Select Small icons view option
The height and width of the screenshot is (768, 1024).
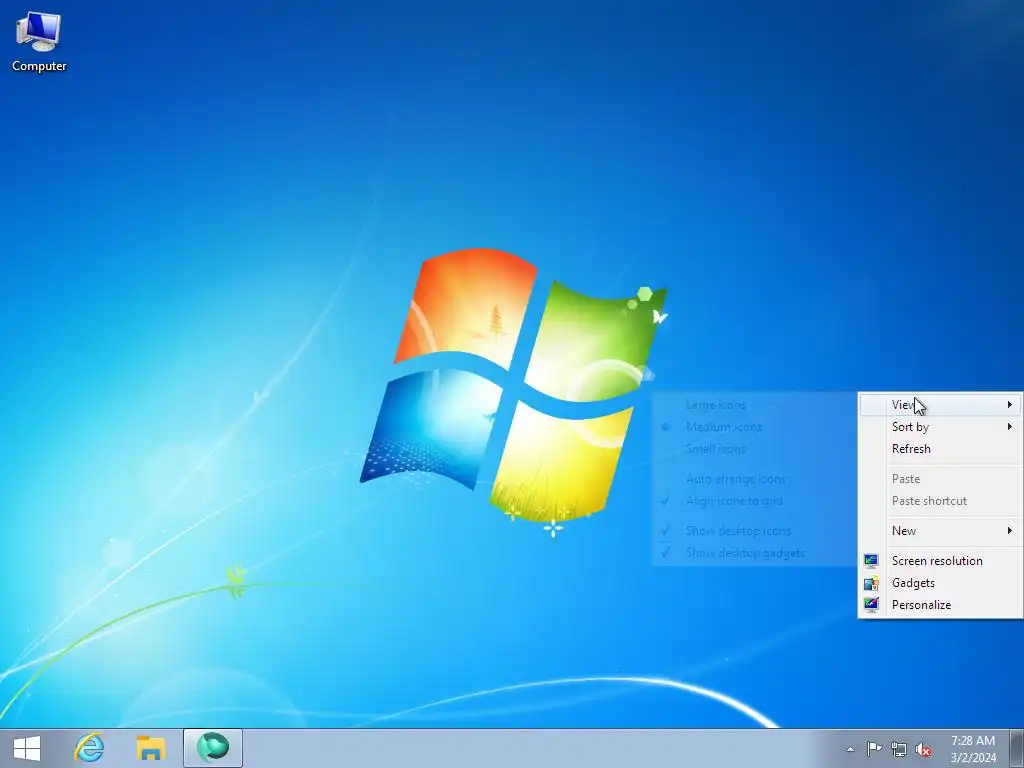[754, 449]
